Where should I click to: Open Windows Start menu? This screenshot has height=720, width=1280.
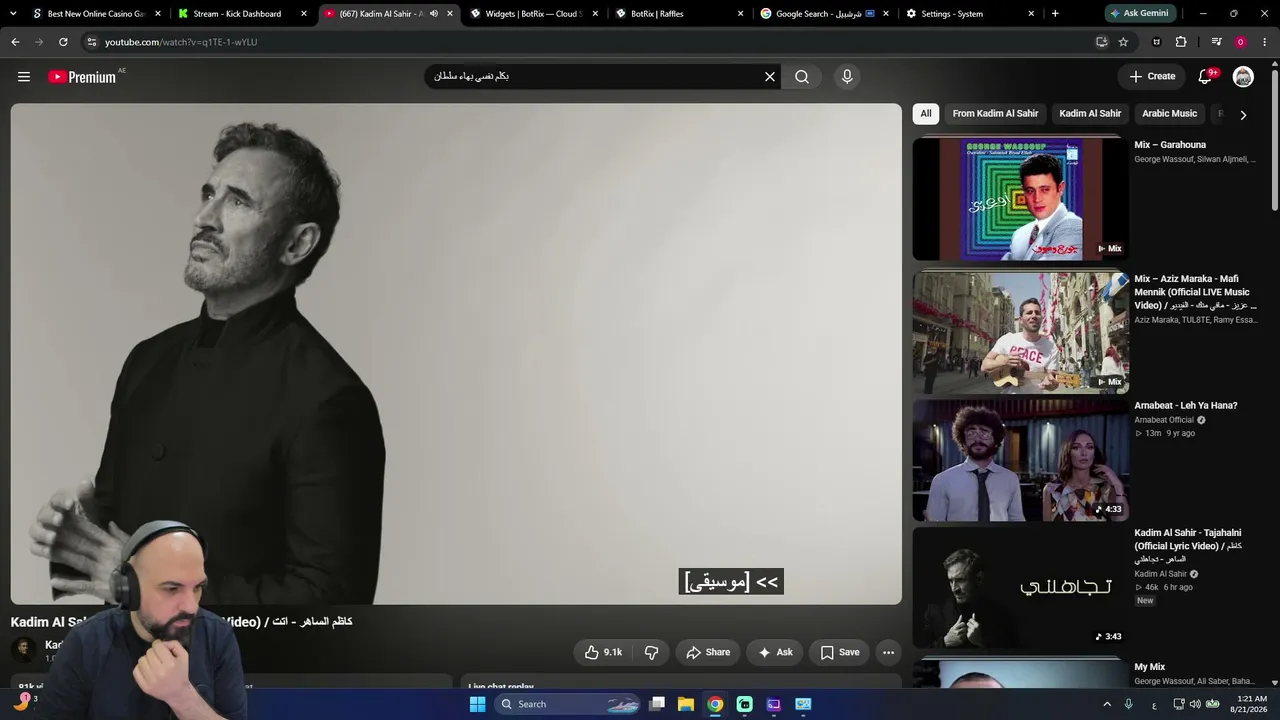coord(478,704)
